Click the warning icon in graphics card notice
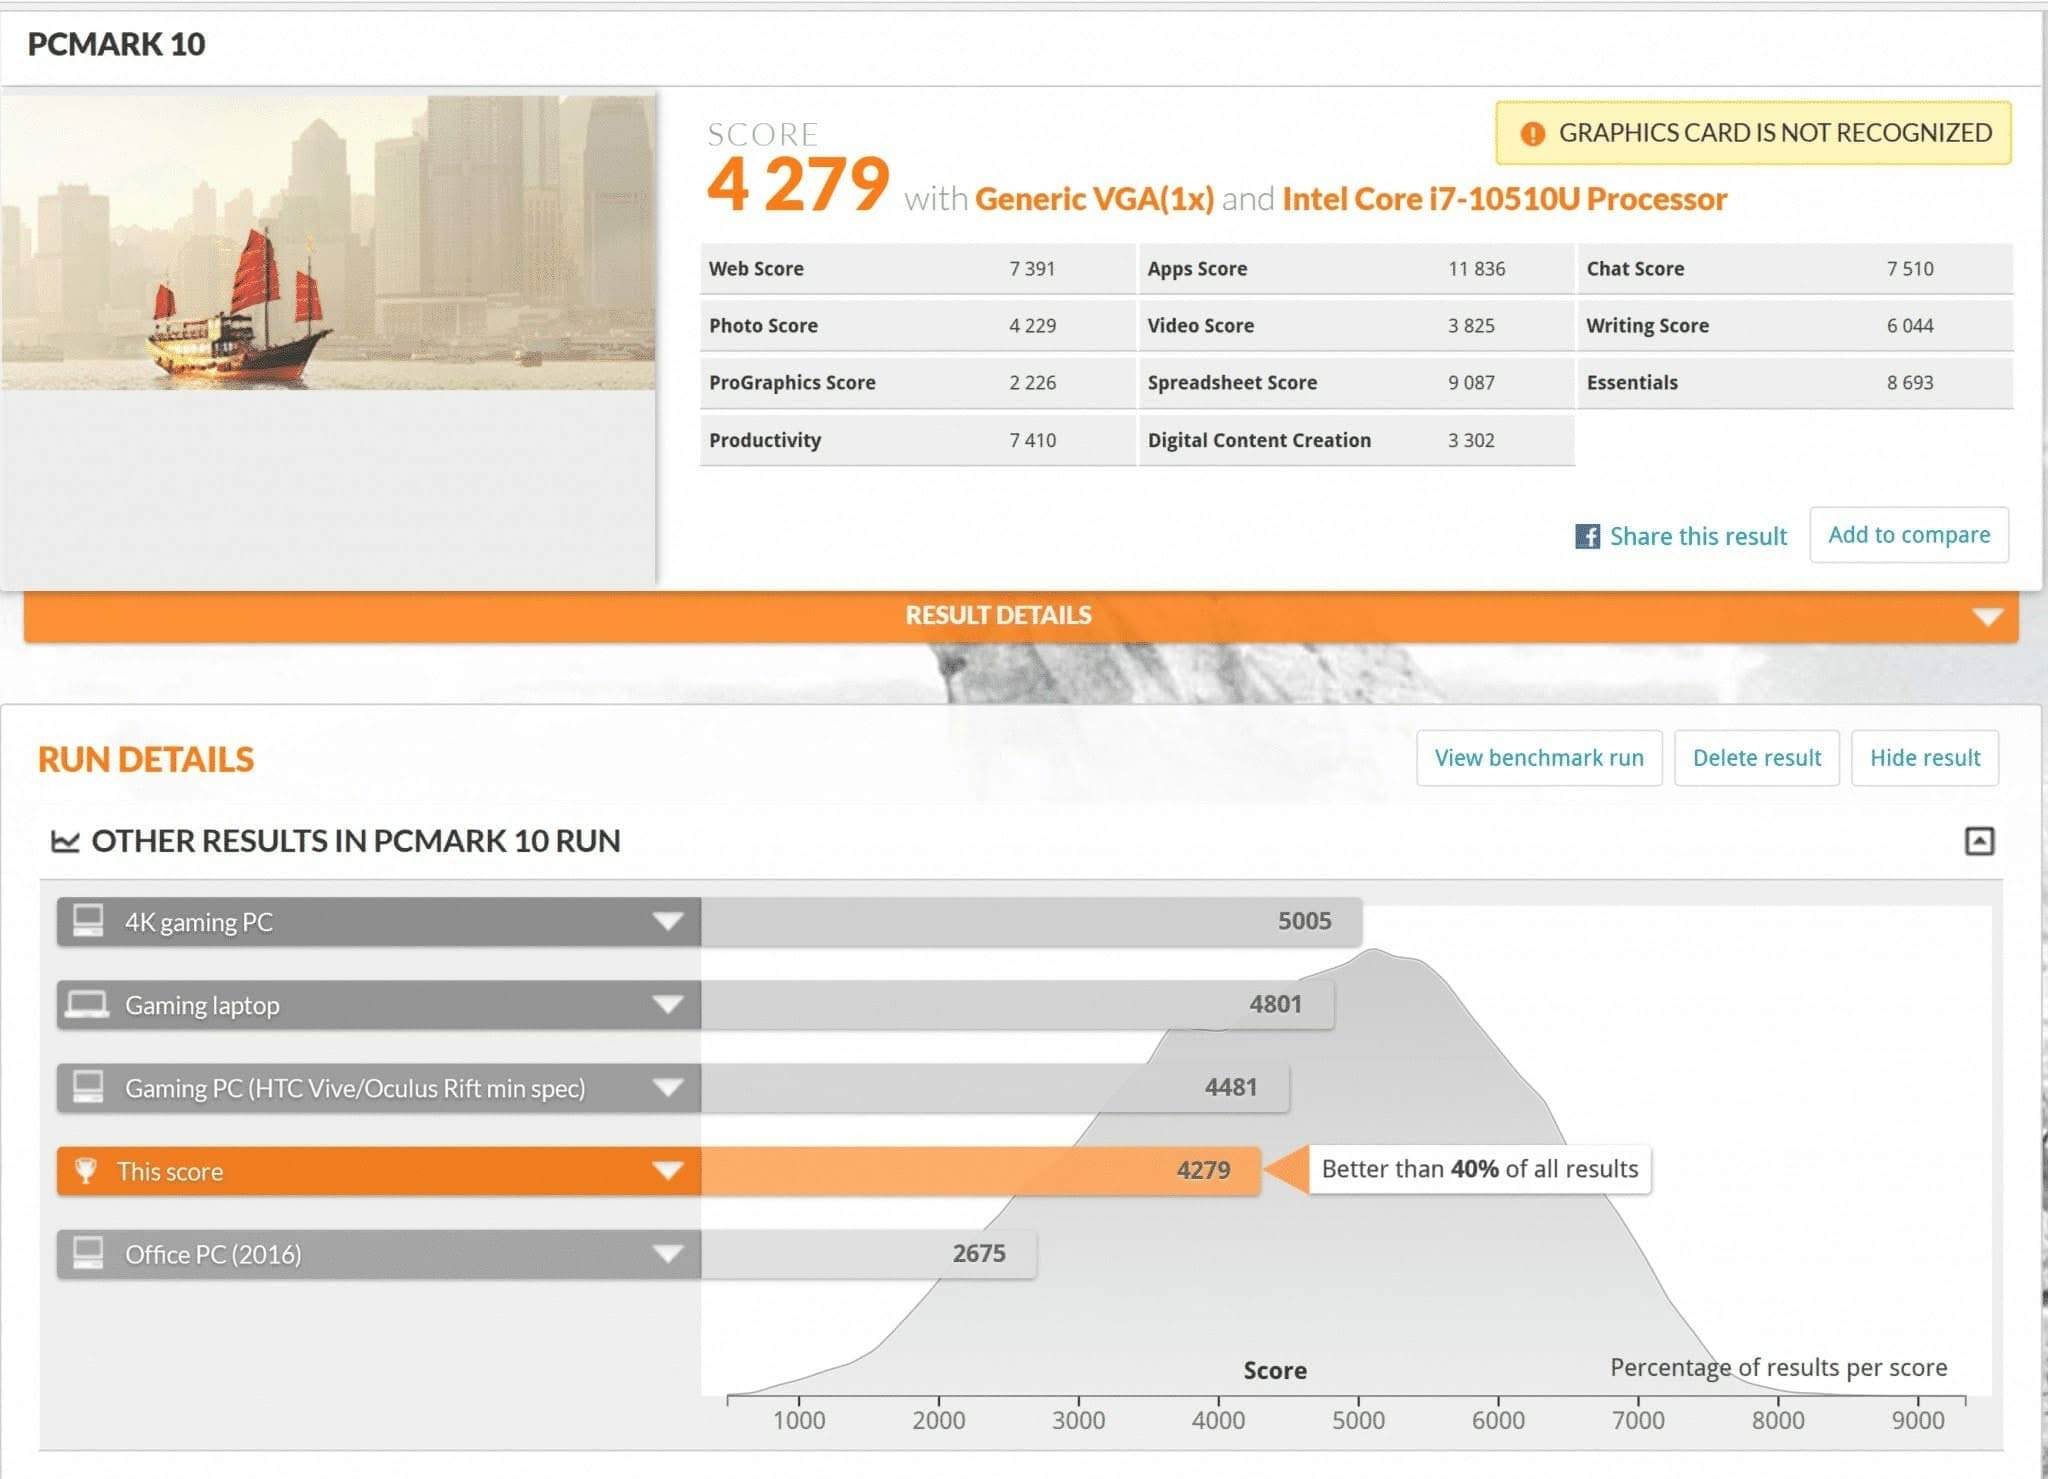This screenshot has height=1479, width=2048. [1532, 133]
